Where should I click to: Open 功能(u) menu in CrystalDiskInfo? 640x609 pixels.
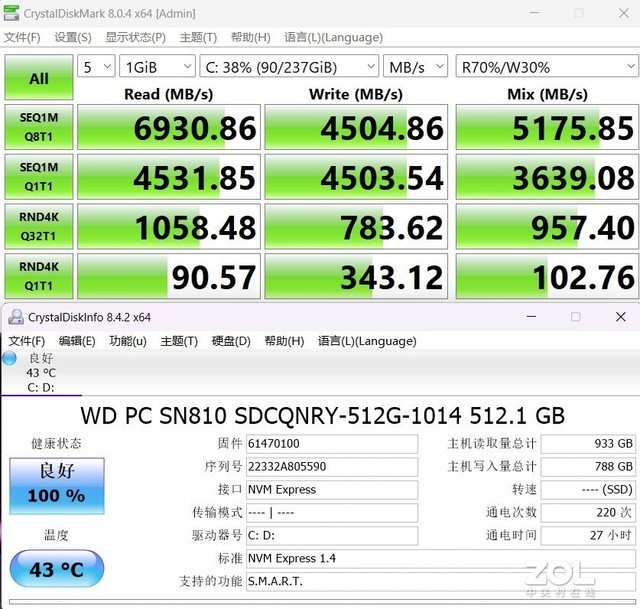coord(128,341)
